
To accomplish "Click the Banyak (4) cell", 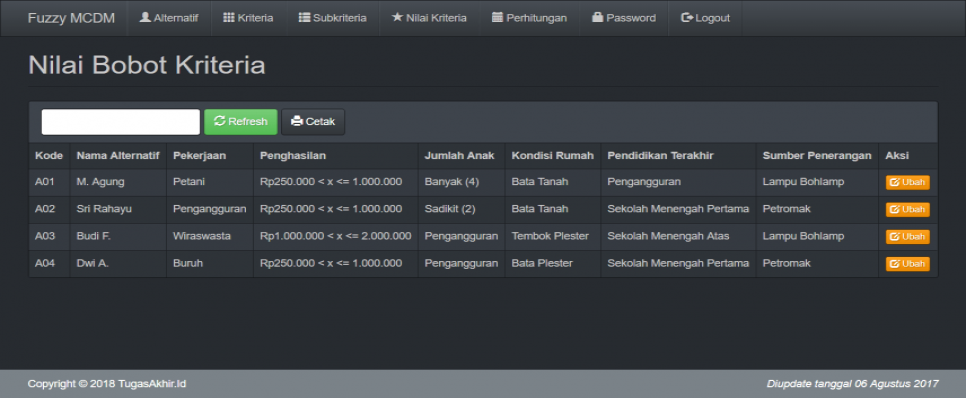I will 461,182.
